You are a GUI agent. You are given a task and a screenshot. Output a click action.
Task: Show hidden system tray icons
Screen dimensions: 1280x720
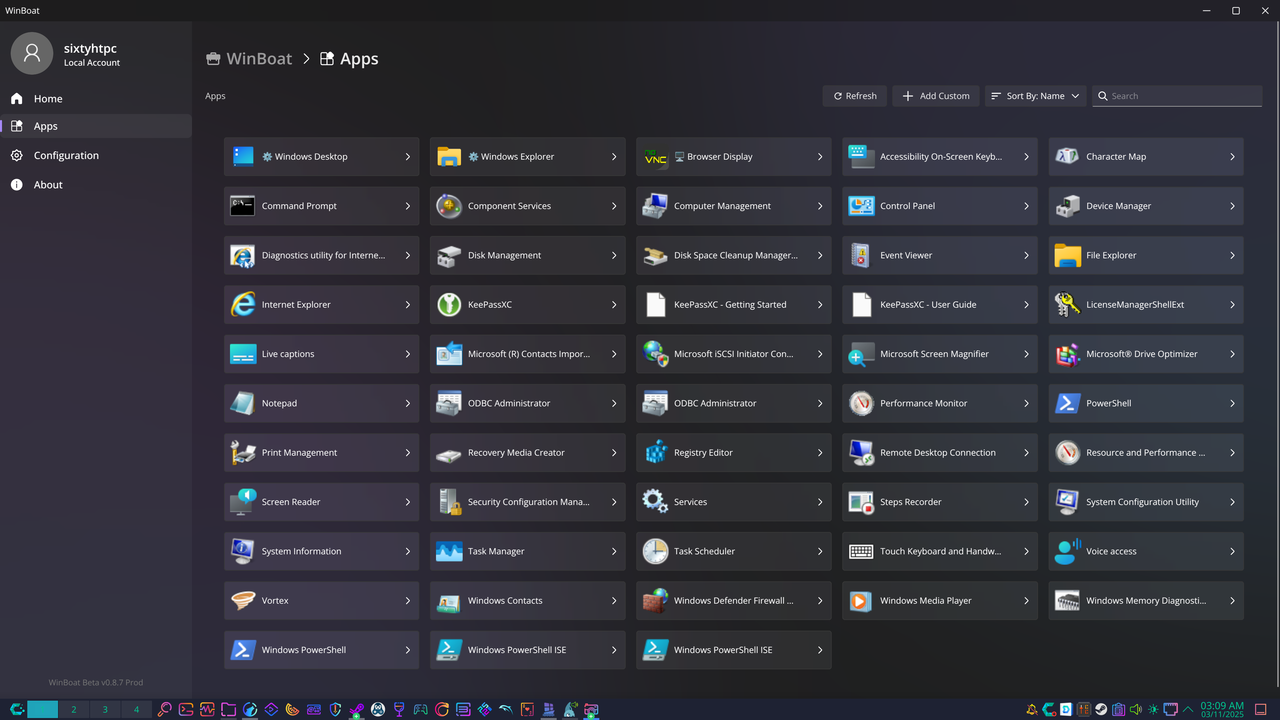1187,709
